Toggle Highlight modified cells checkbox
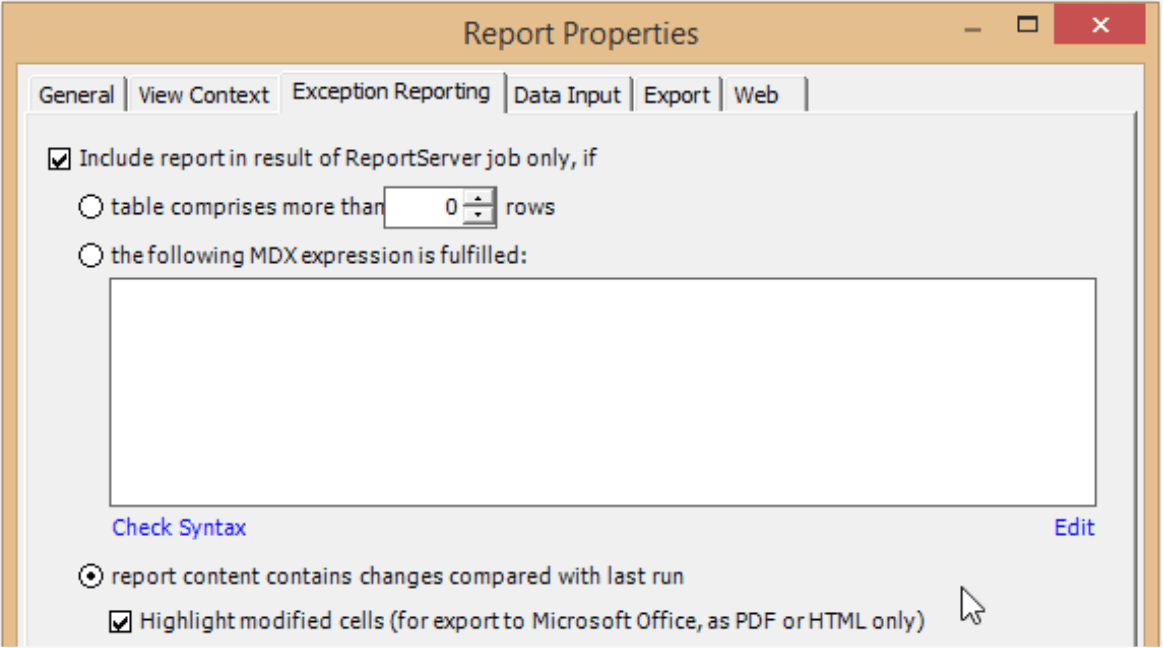 pyautogui.click(x=120, y=621)
